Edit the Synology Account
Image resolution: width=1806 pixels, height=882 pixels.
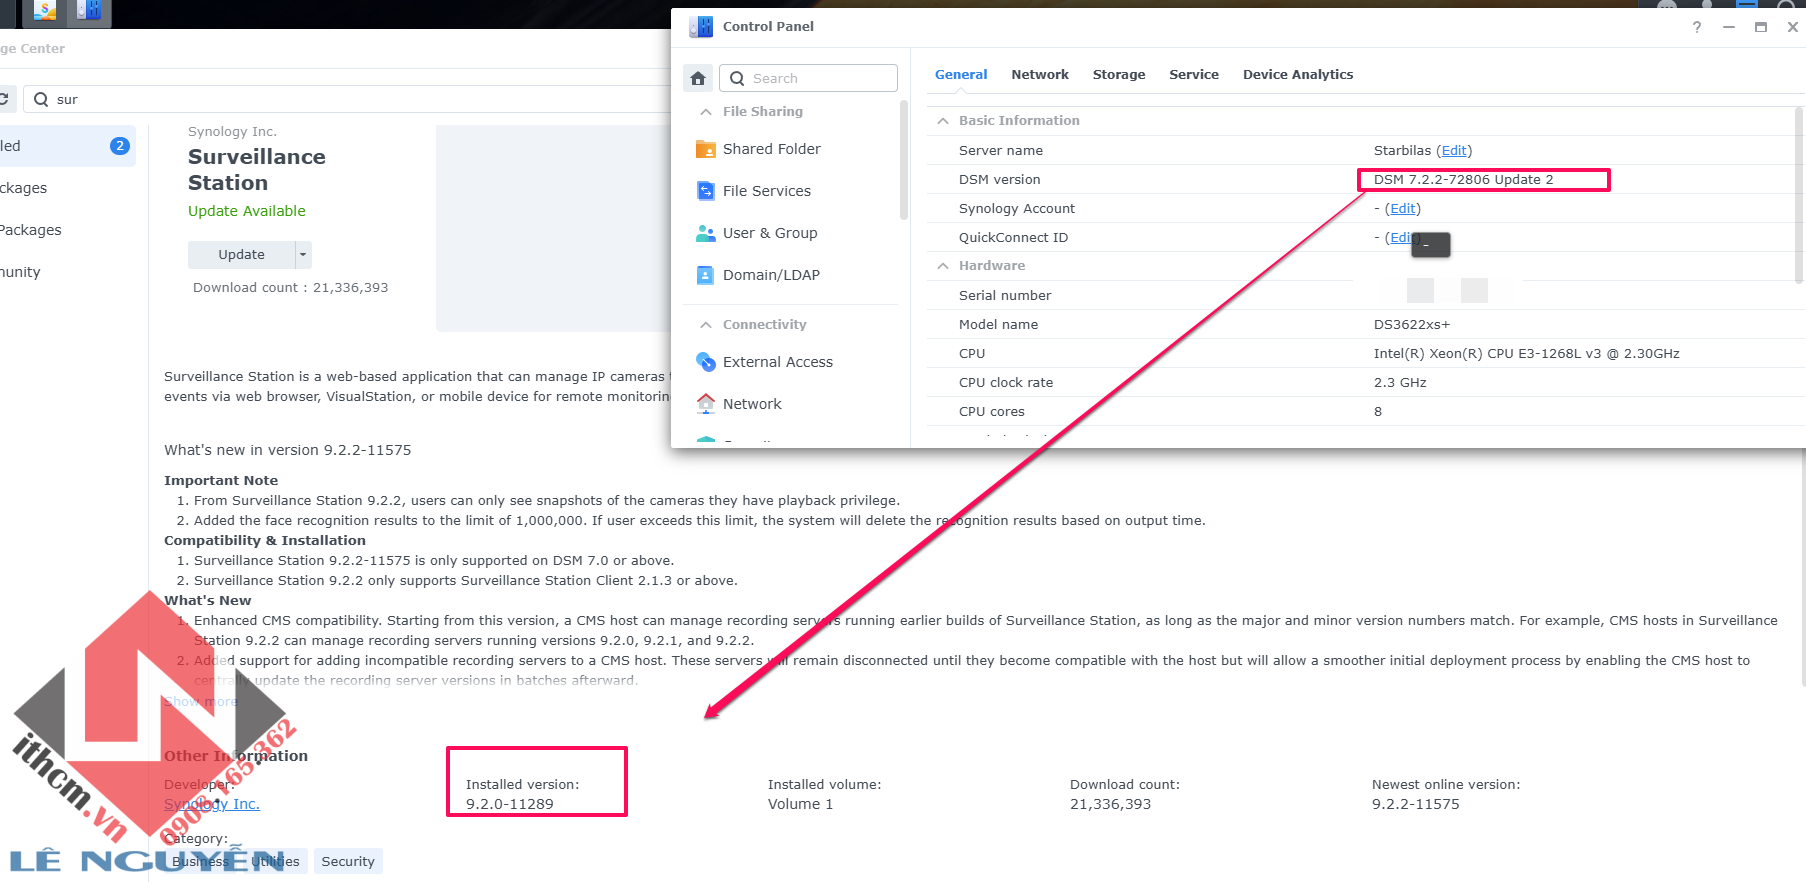(x=1403, y=209)
